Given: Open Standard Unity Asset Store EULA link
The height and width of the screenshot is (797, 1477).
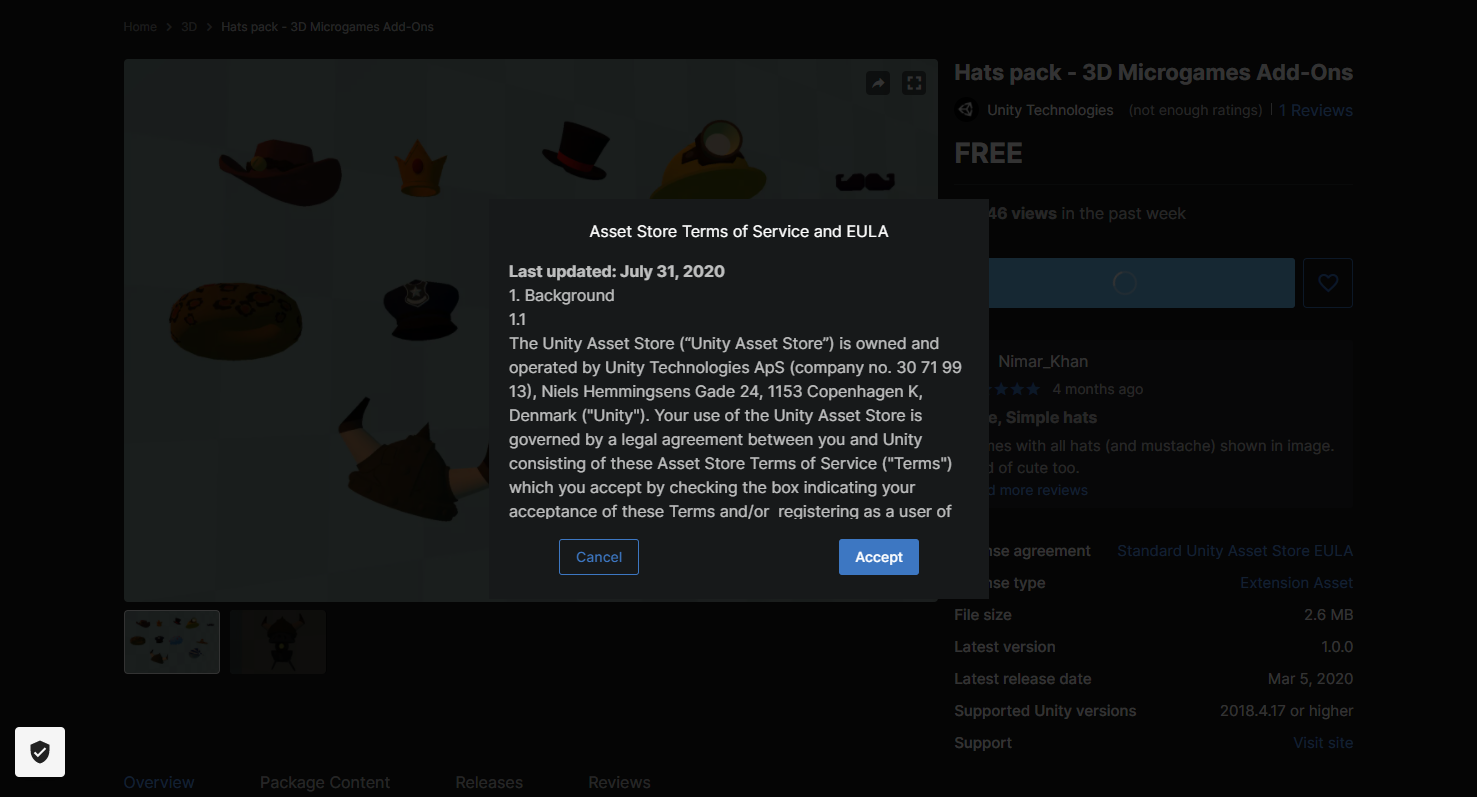Looking at the screenshot, I should click(1235, 551).
